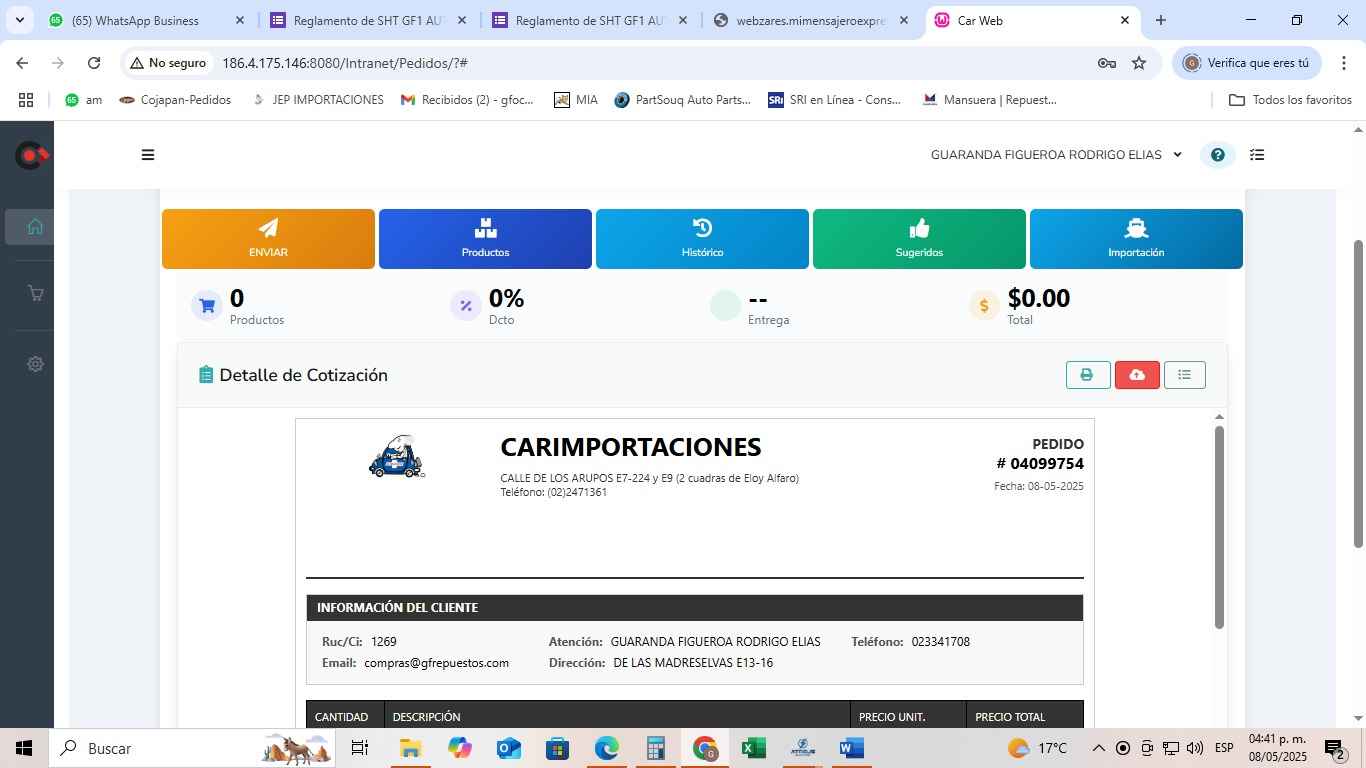
Task: Click the print icon in Detalle de Cotización
Action: tap(1087, 375)
